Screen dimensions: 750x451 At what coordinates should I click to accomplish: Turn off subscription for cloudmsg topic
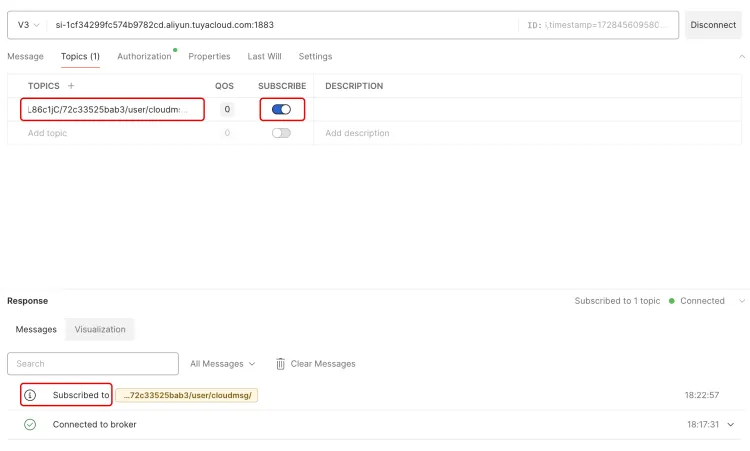pos(281,110)
